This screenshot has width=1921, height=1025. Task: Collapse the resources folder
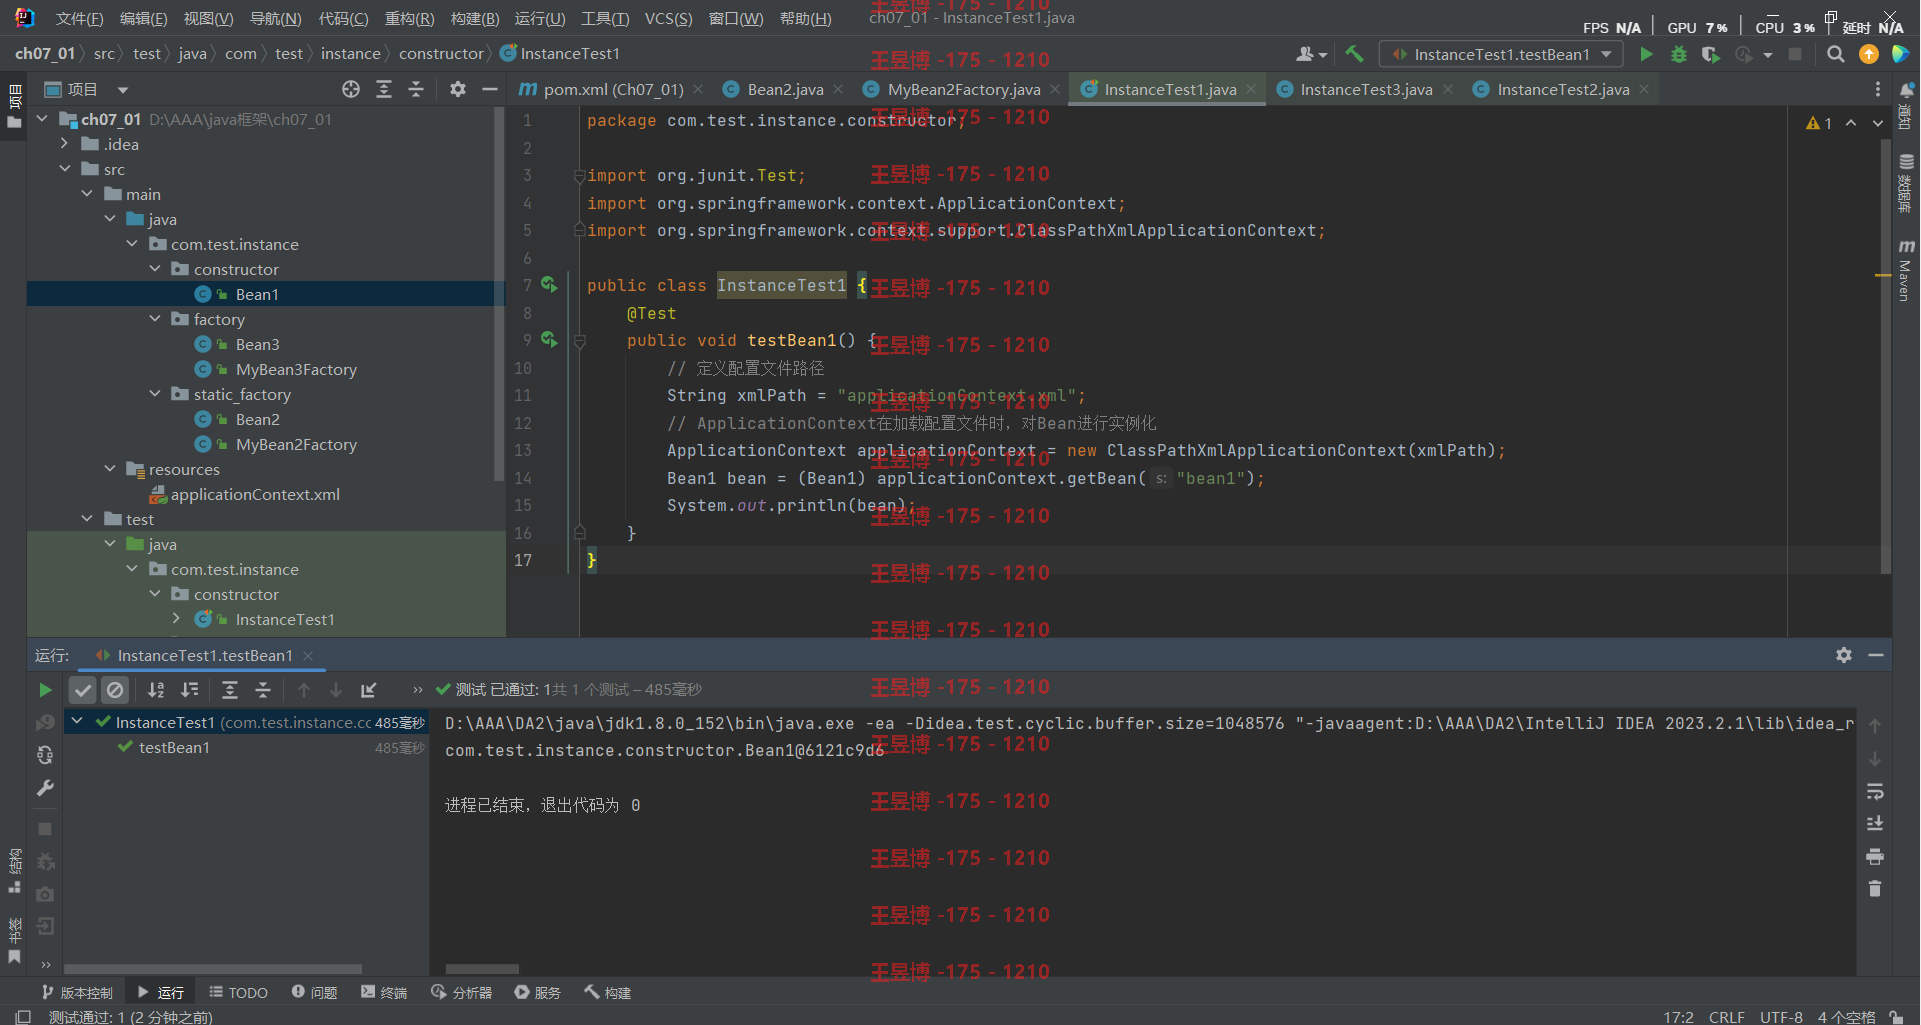tap(110, 469)
